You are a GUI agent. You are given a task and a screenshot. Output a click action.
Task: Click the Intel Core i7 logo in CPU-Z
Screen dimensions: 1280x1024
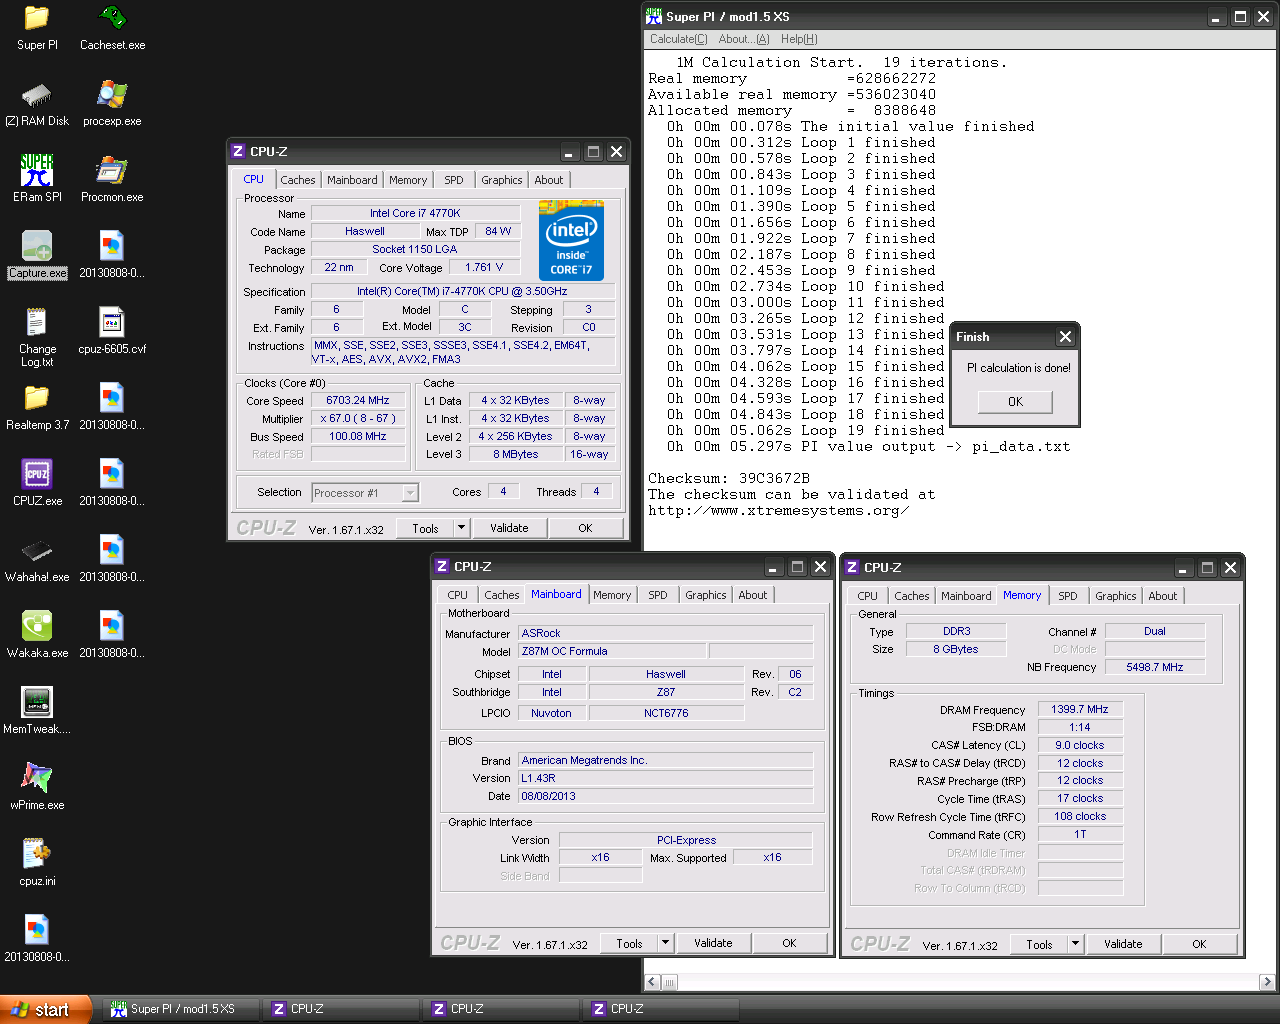point(571,241)
